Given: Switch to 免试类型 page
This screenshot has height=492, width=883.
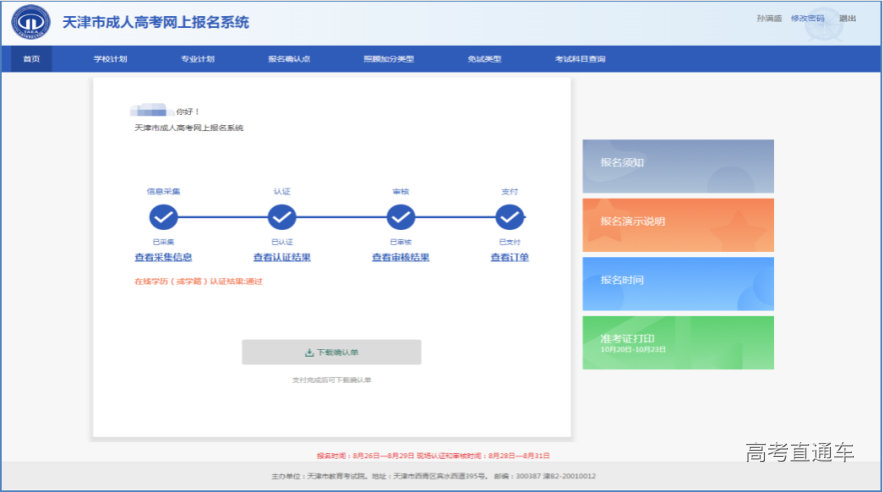Looking at the screenshot, I should pyautogui.click(x=484, y=59).
